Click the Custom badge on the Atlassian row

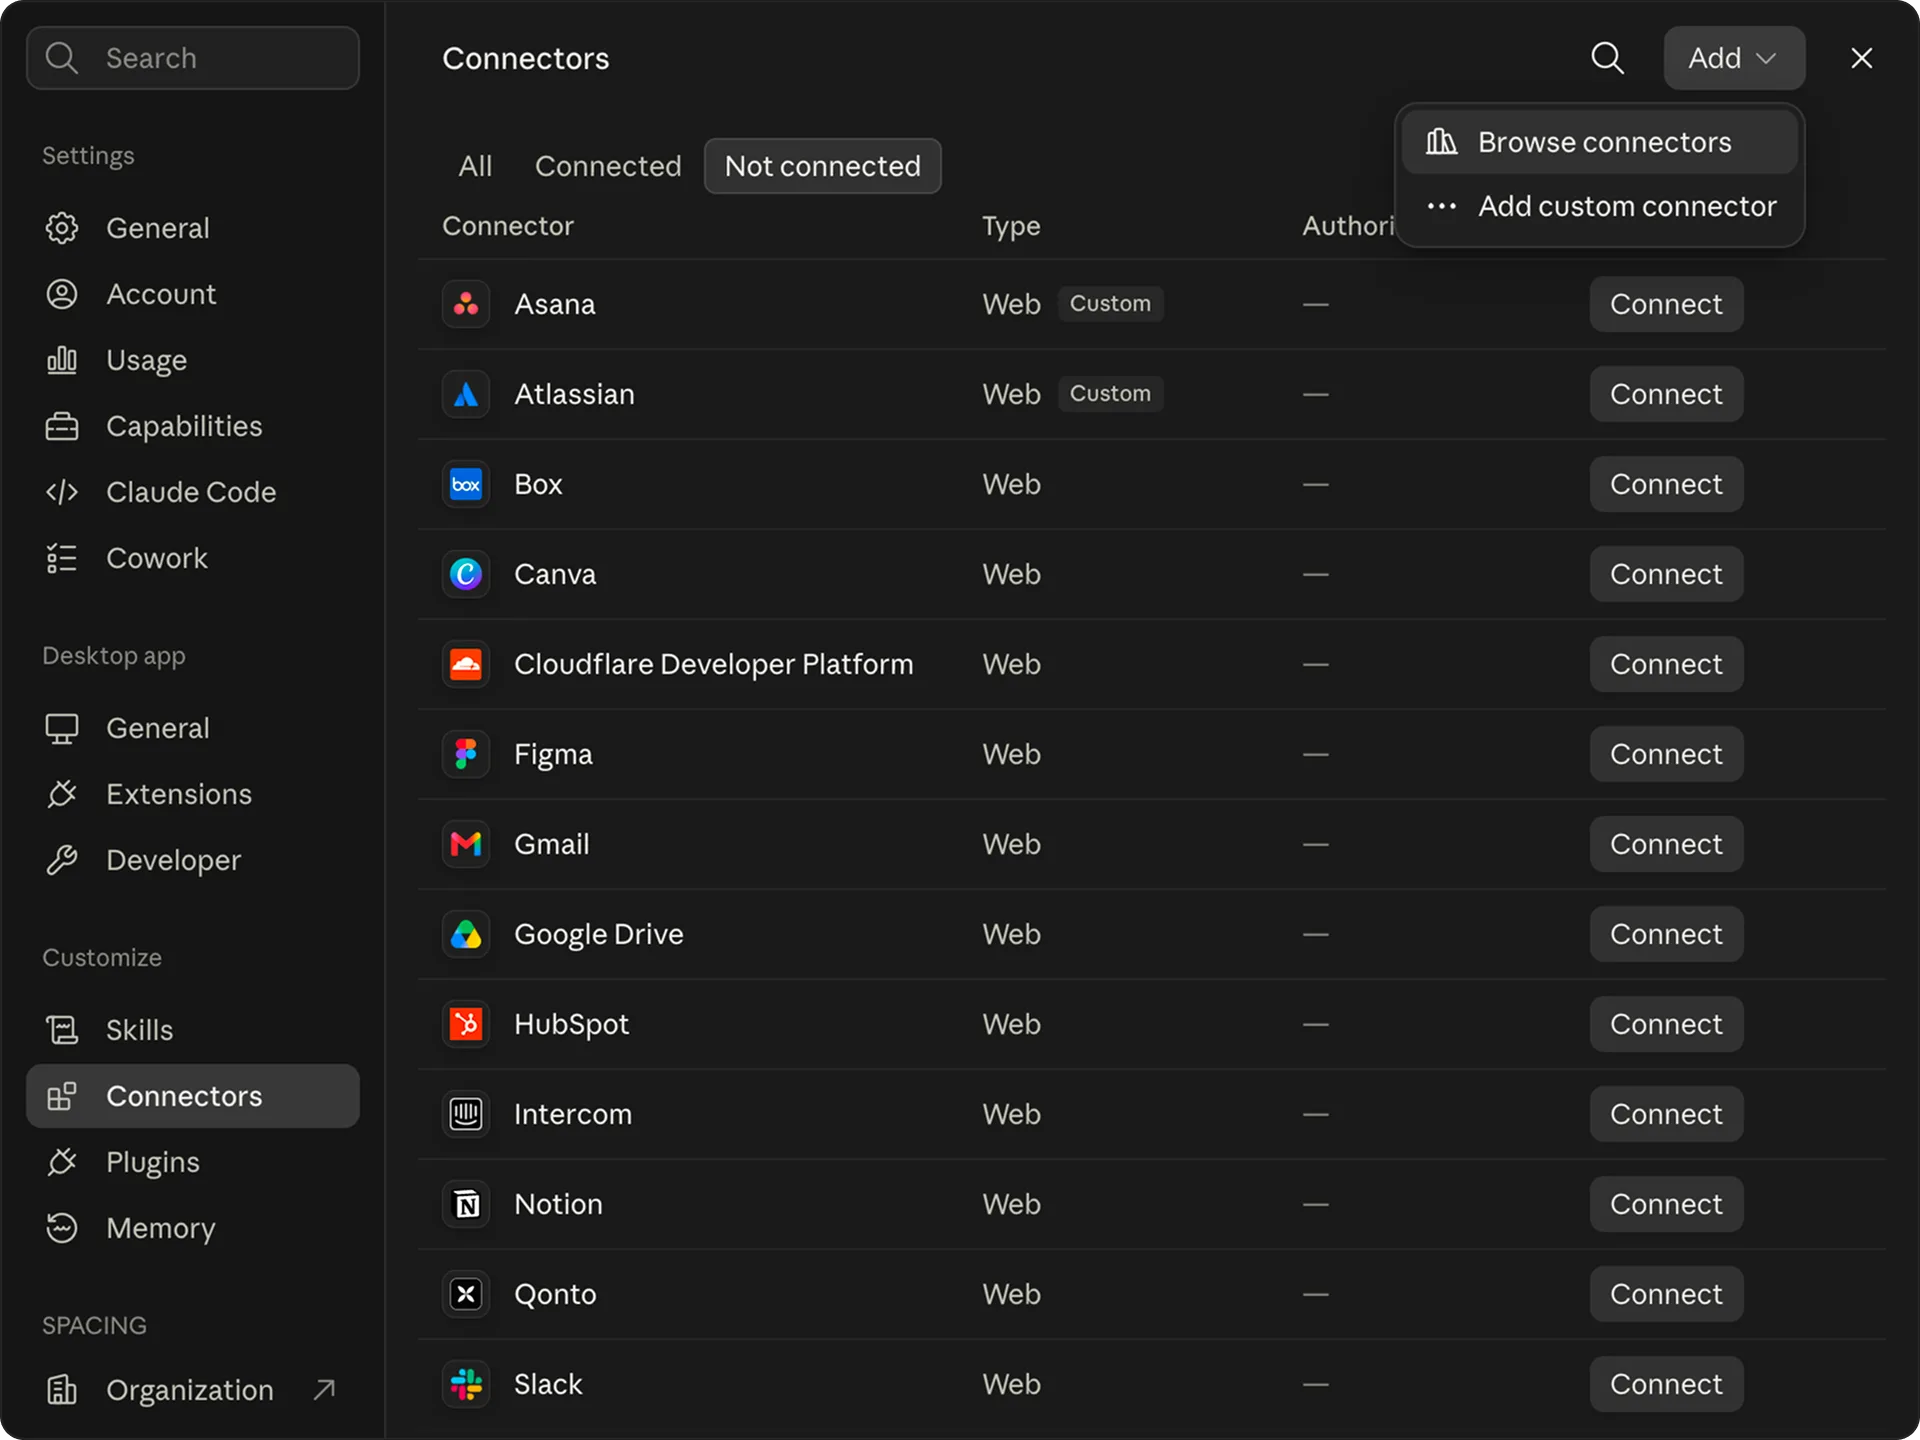tap(1110, 394)
